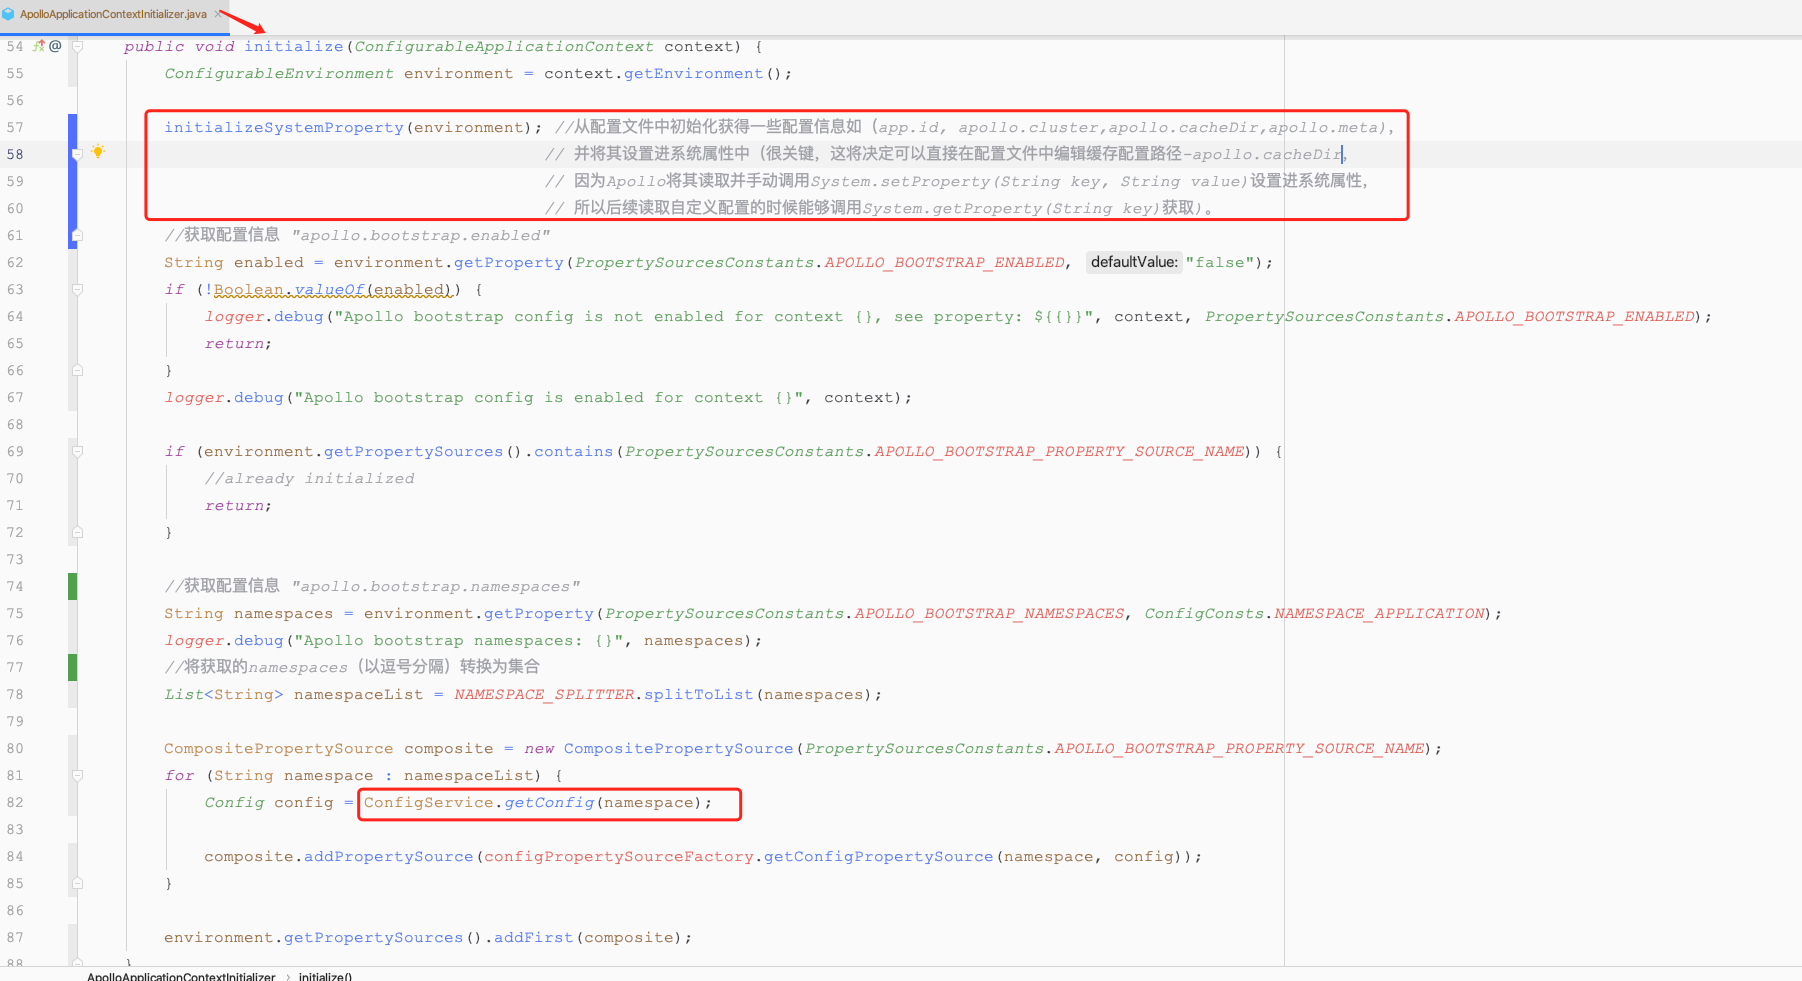This screenshot has height=981, width=1802.
Task: Click line number 58 in gutter
Action: [x=15, y=154]
